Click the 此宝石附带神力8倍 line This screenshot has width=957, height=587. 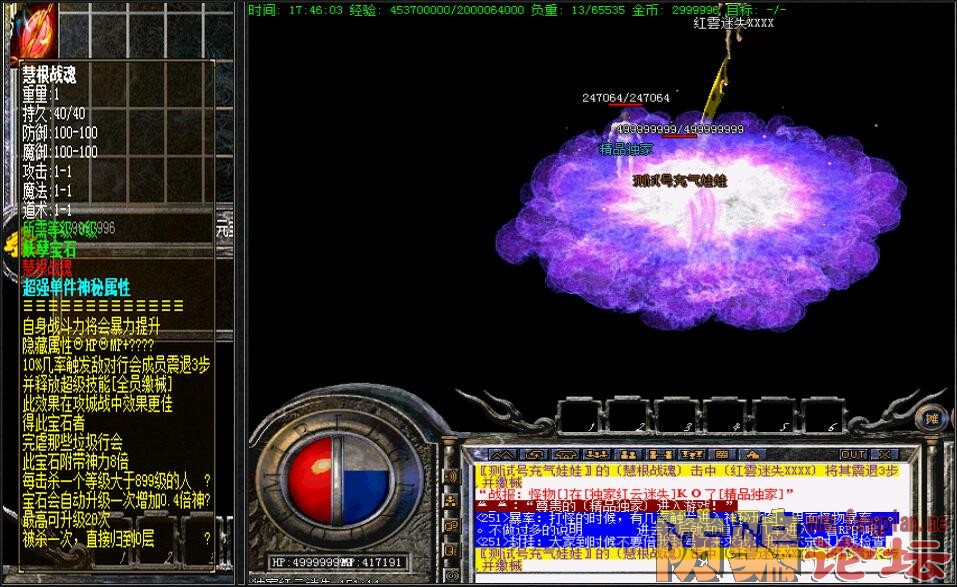[x=76, y=461]
